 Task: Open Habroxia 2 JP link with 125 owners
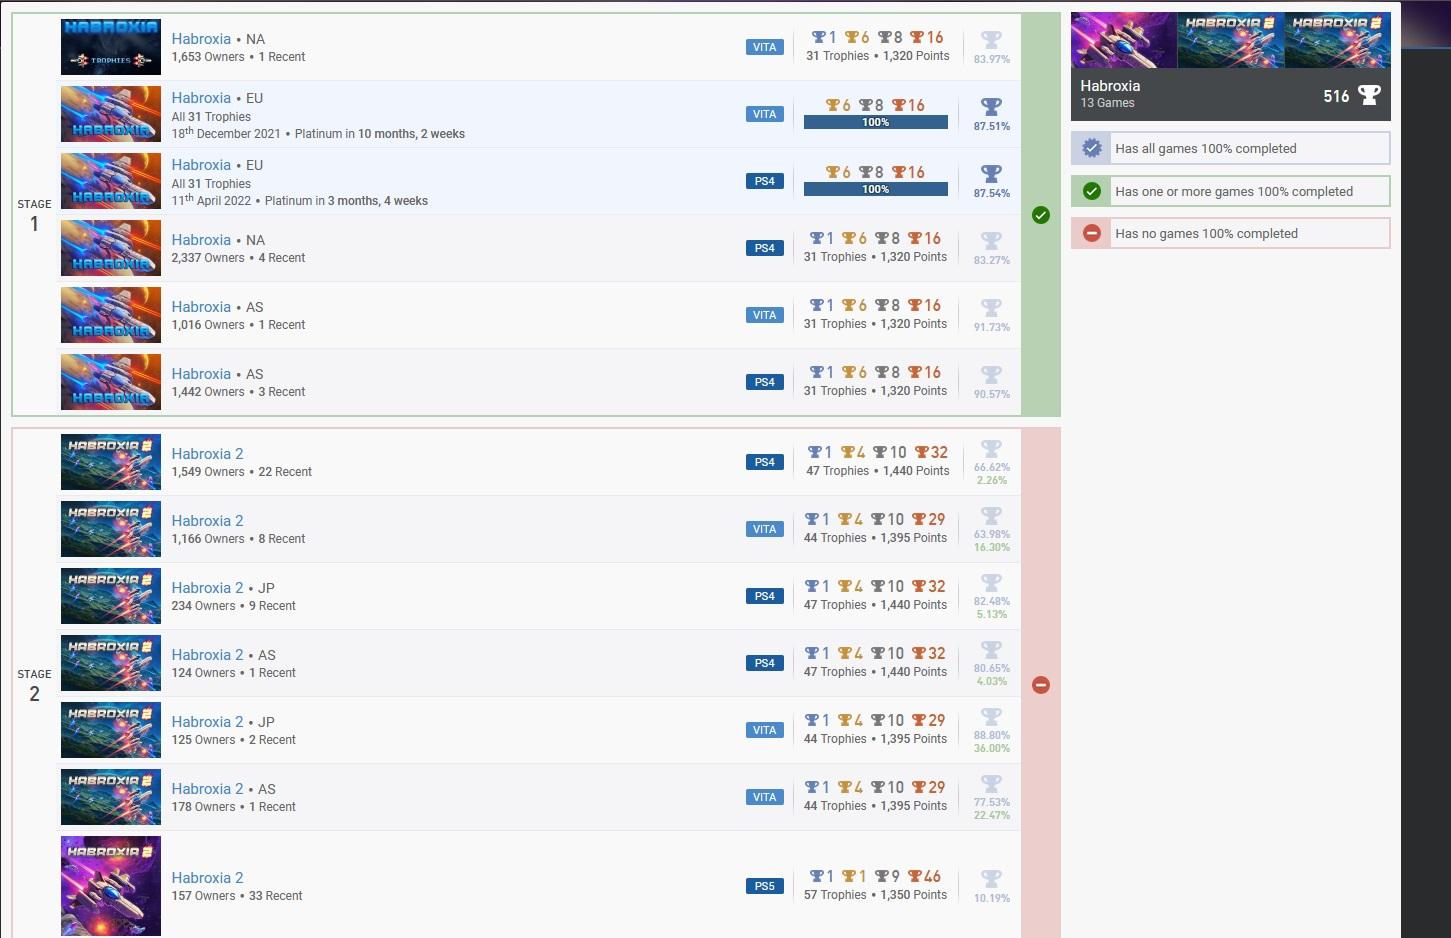(207, 722)
